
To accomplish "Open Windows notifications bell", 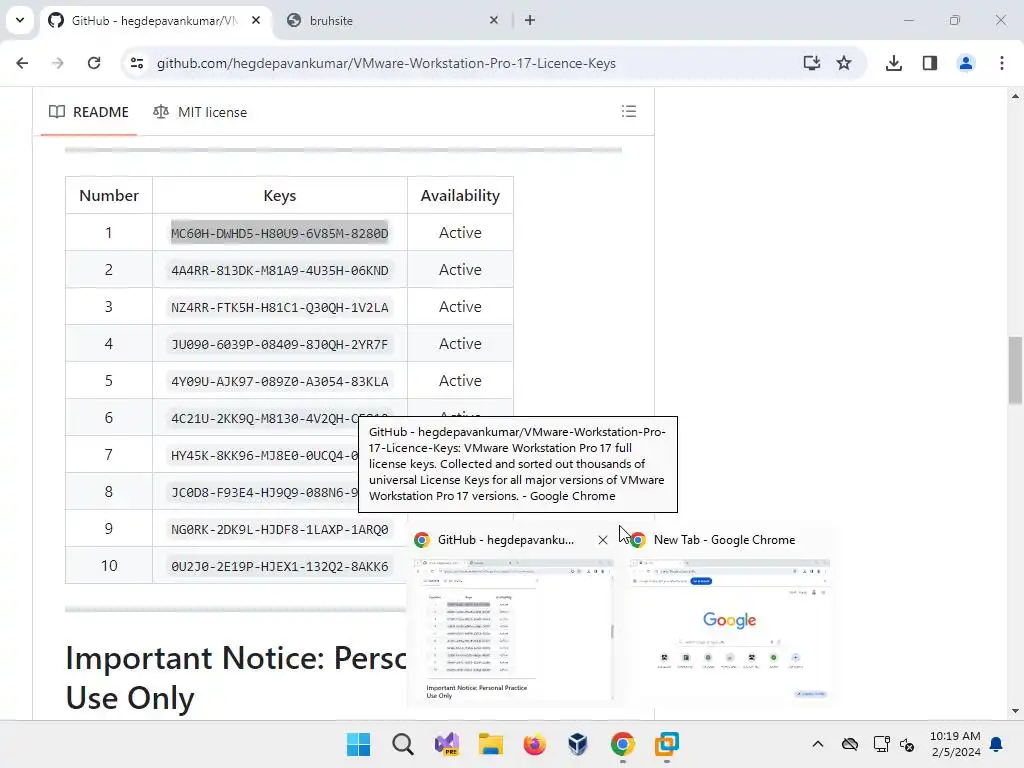I will click(x=996, y=744).
